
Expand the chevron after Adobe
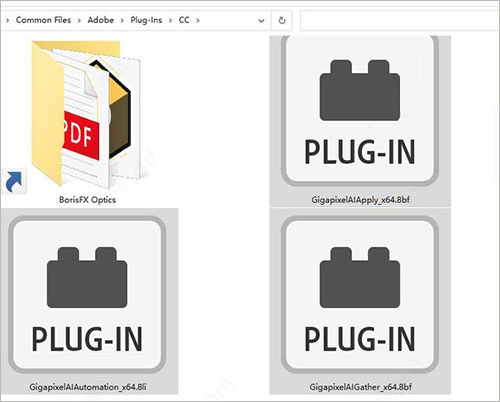pyautogui.click(x=122, y=21)
